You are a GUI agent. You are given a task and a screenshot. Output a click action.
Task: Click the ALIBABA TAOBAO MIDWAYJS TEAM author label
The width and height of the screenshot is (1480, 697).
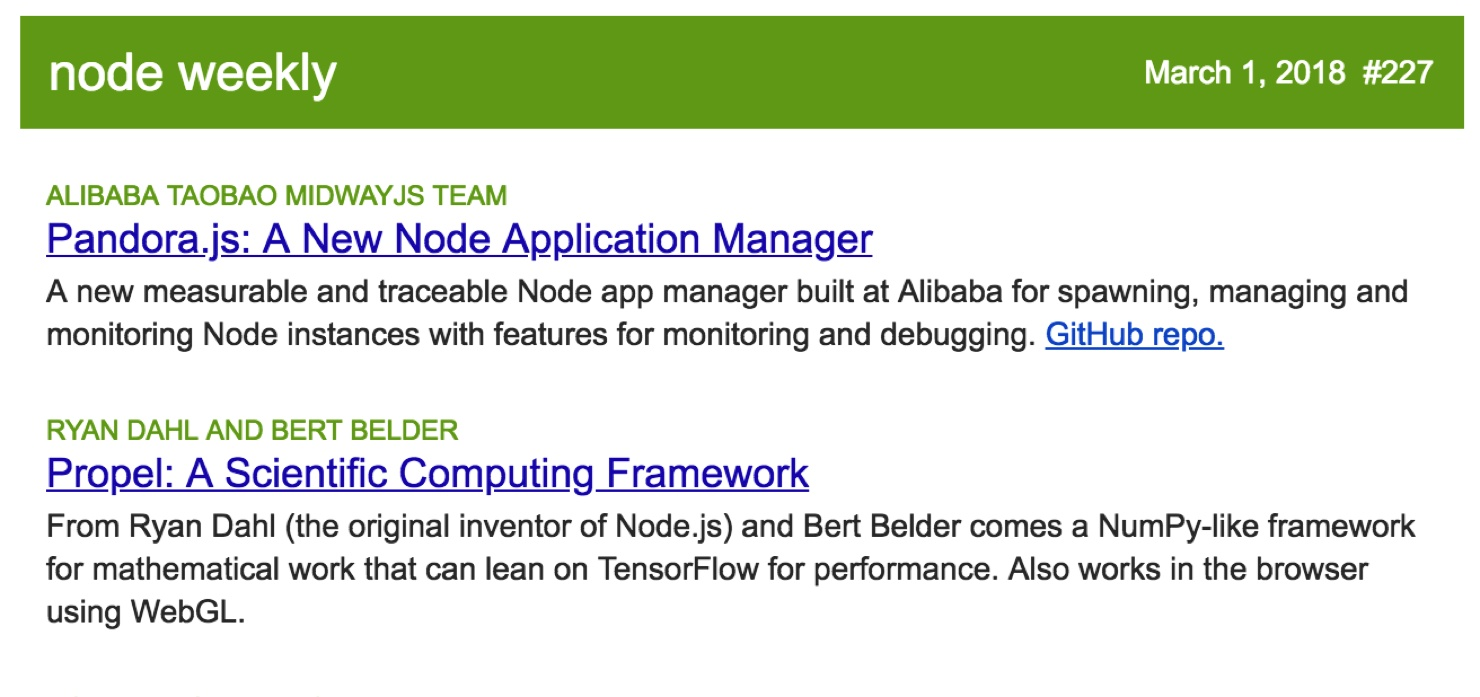(277, 195)
